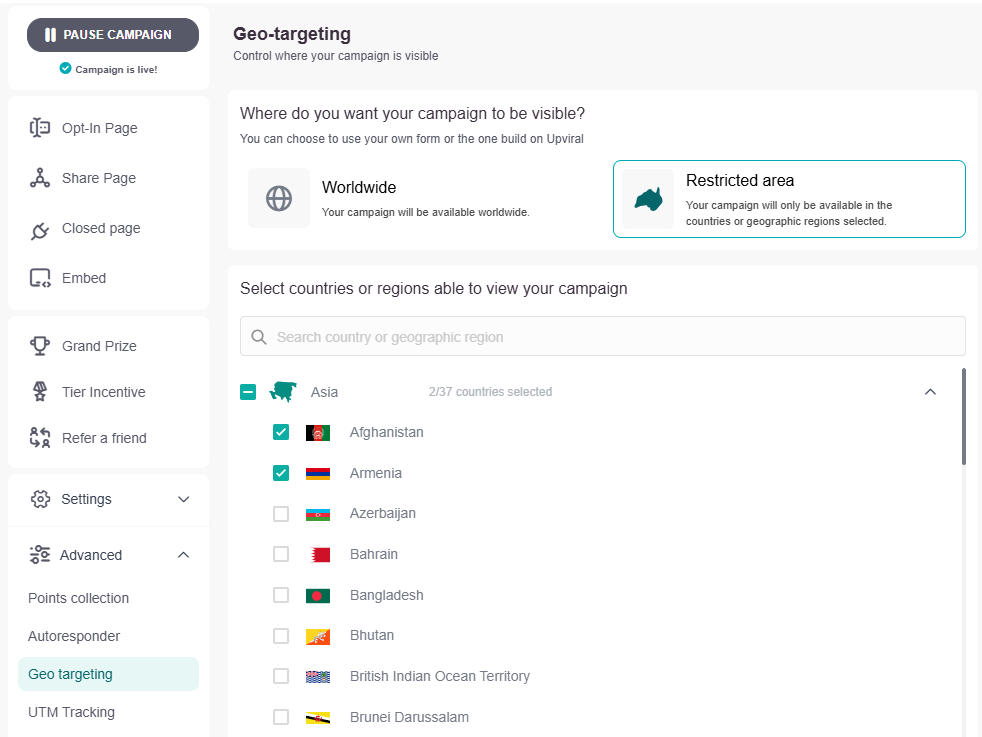Screen dimensions: 982x737
Task: Click the Brunei Darussalam country name
Action: [409, 717]
